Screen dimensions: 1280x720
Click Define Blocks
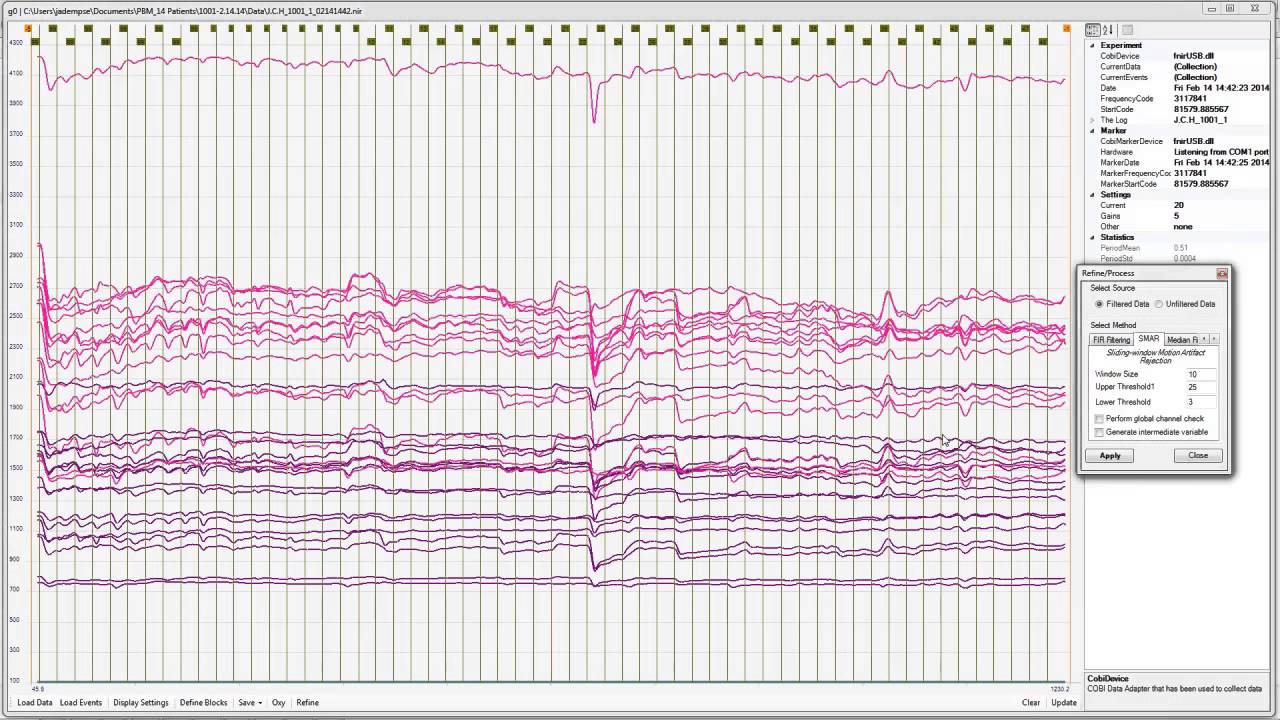click(x=204, y=703)
